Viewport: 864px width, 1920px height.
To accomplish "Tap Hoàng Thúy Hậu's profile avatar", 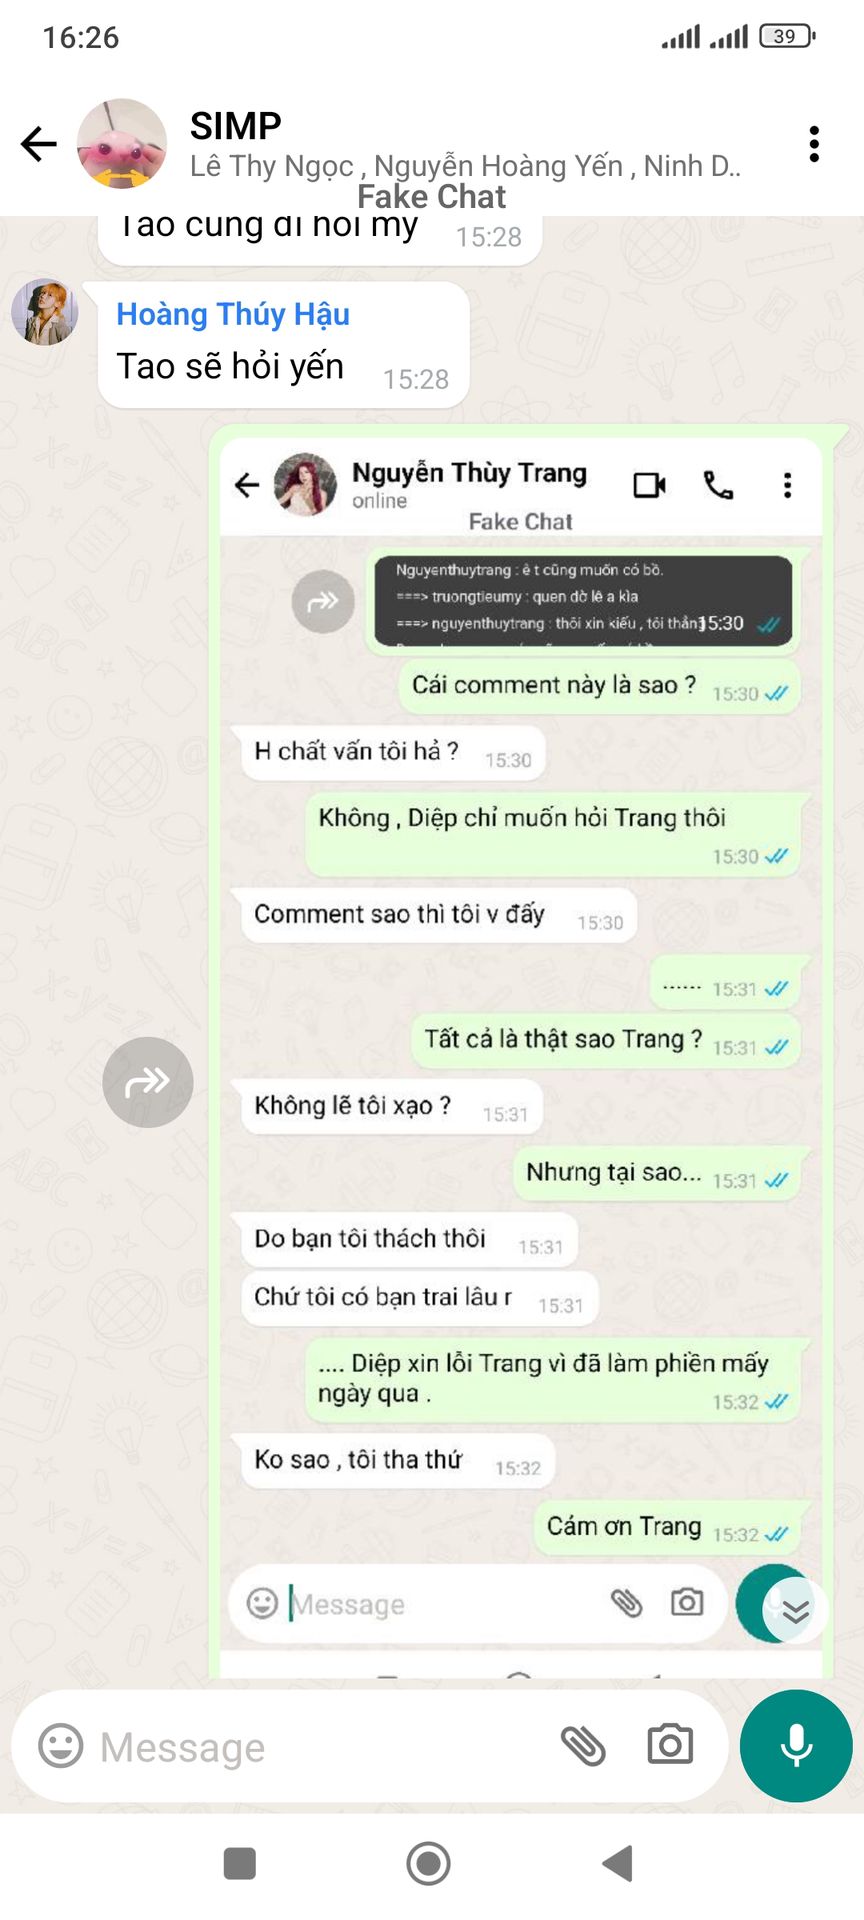I will (44, 312).
